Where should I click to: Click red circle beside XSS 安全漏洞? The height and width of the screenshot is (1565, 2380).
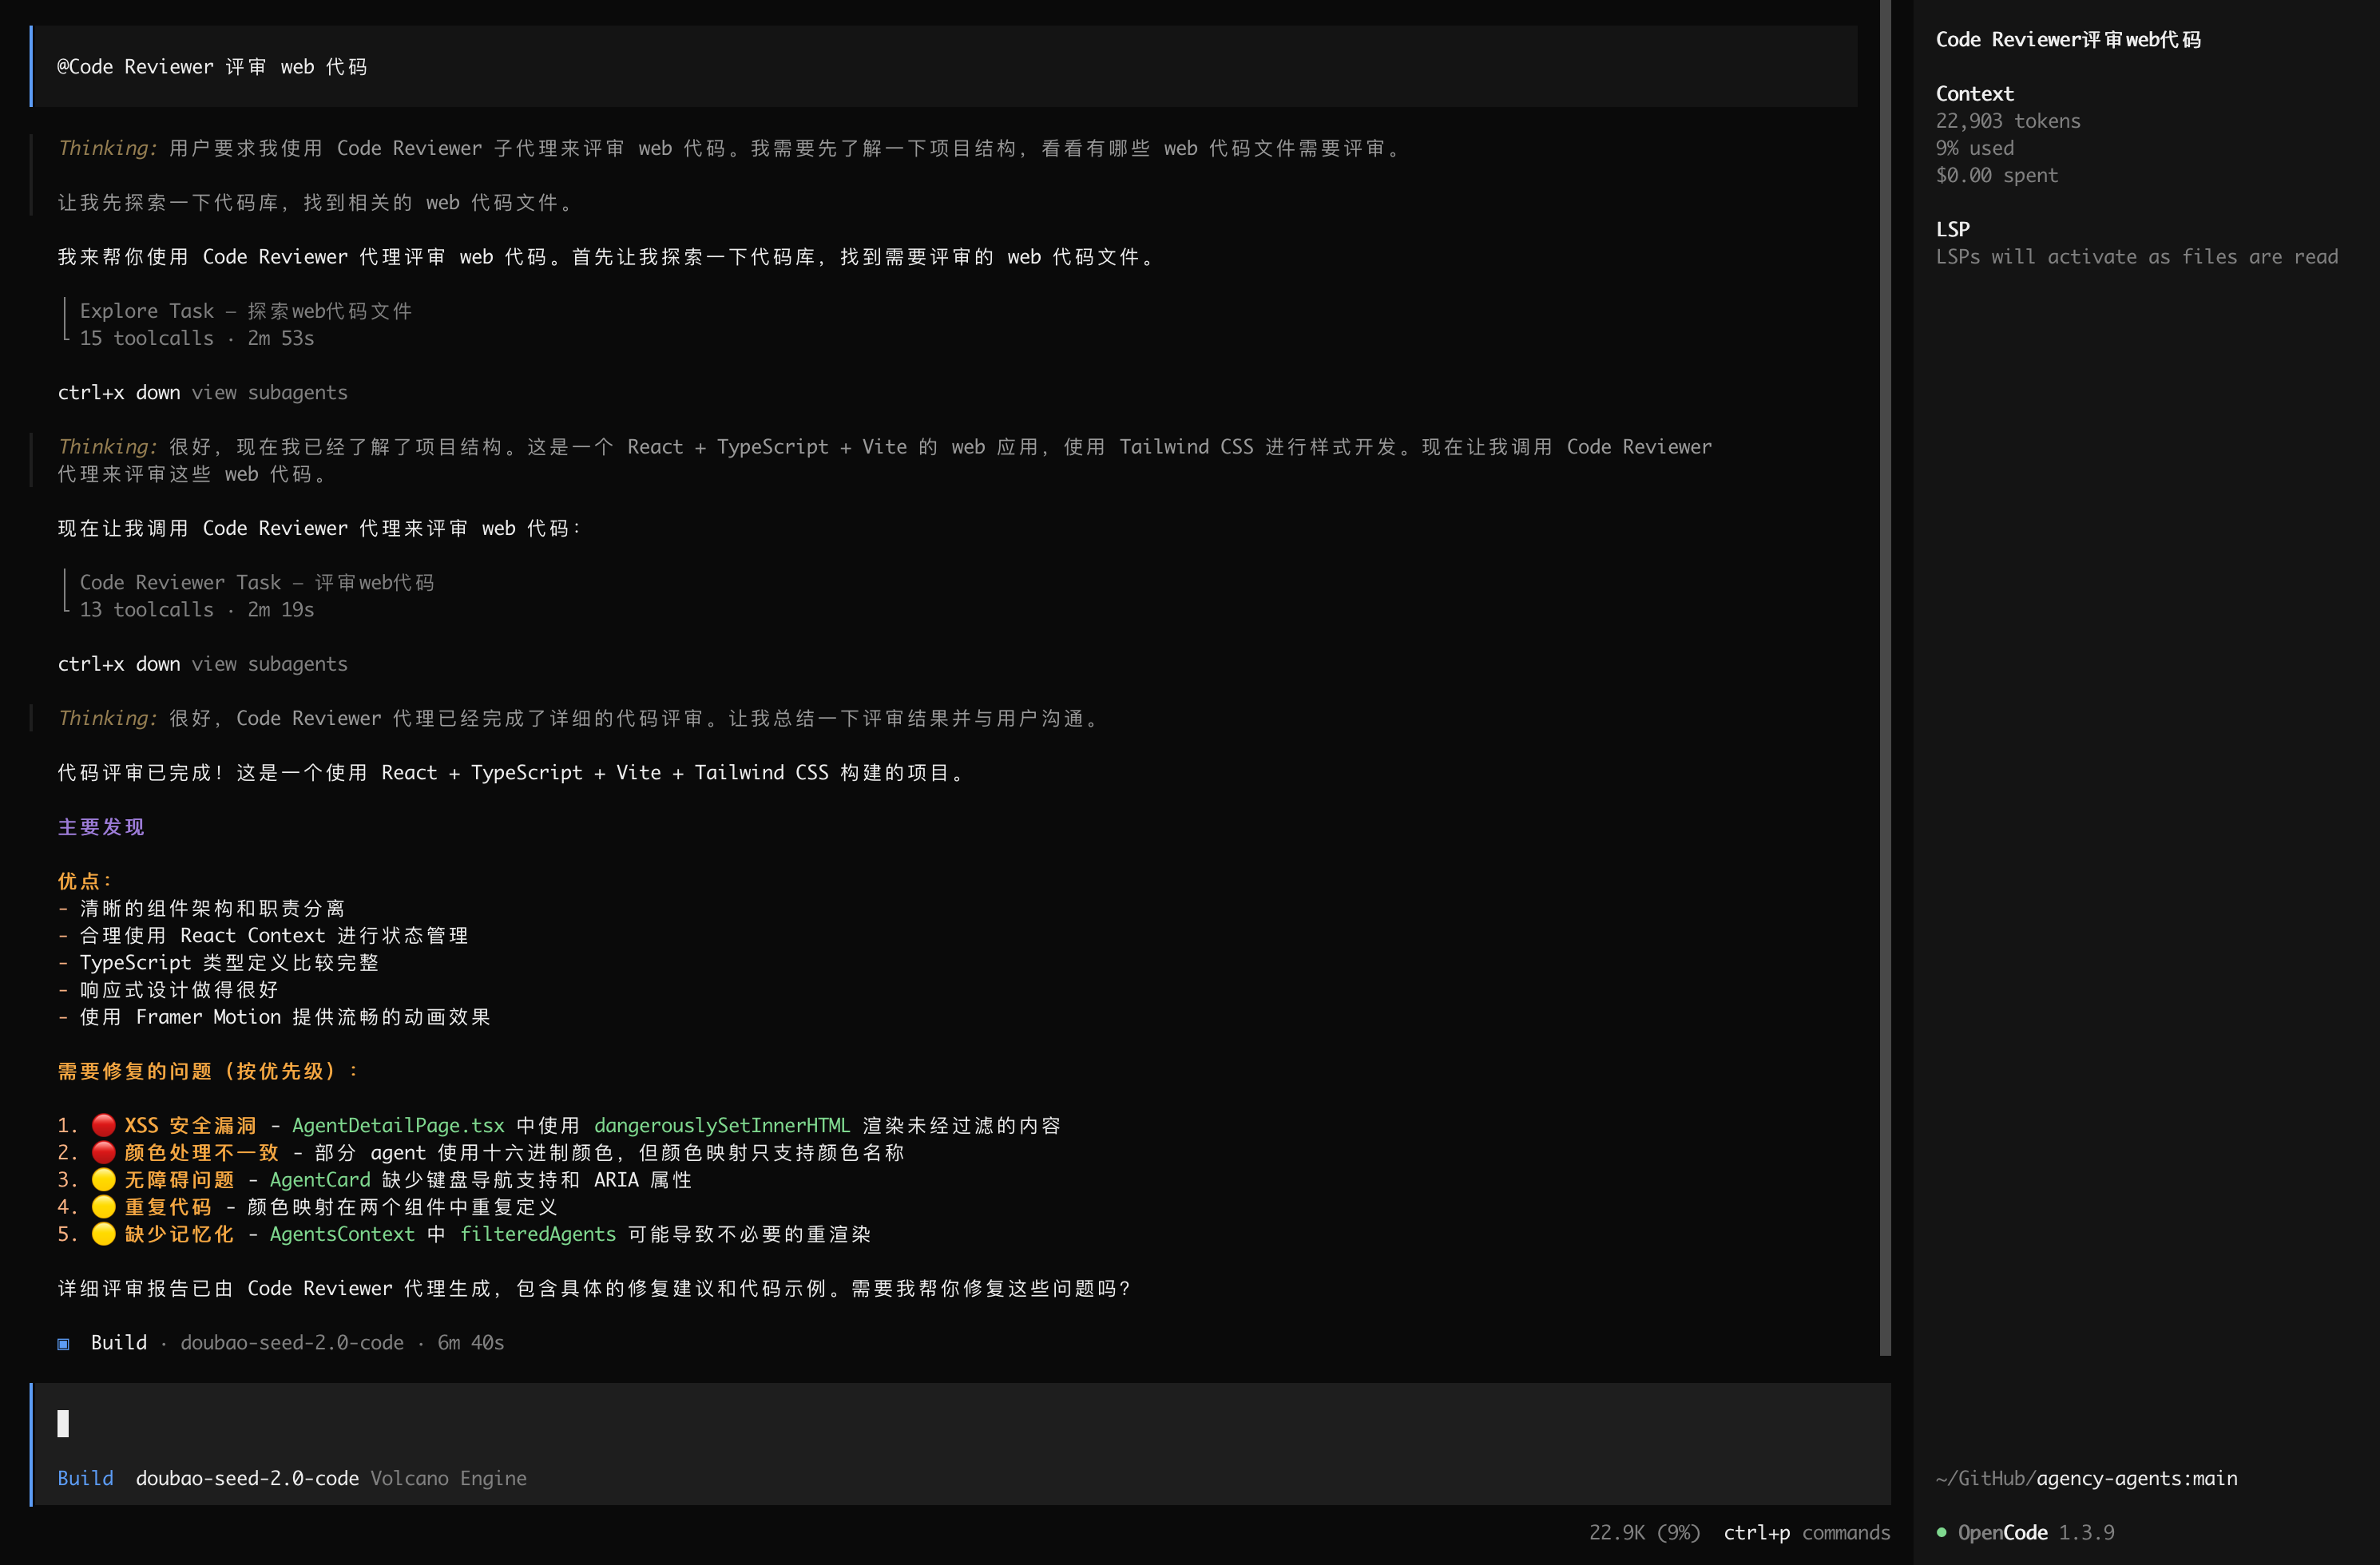click(x=103, y=1126)
